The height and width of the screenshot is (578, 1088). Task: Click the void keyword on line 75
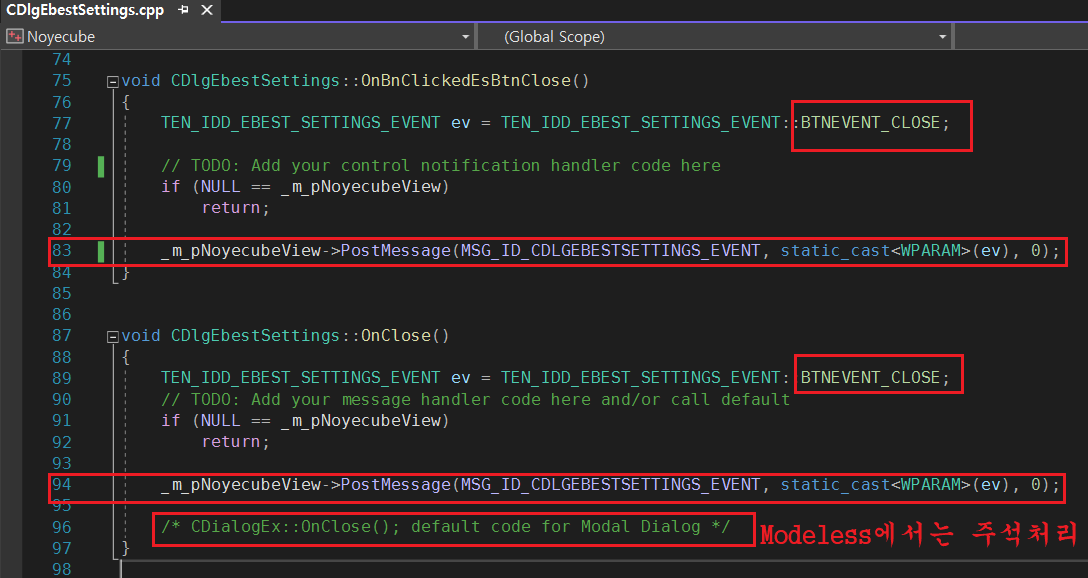click(x=141, y=80)
